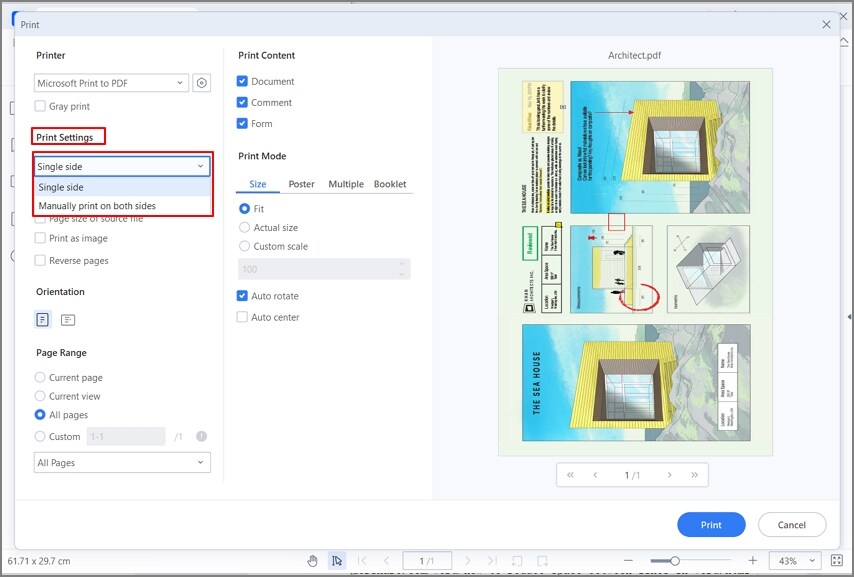
Task: Choose landscape orientation icon
Action: click(x=66, y=319)
